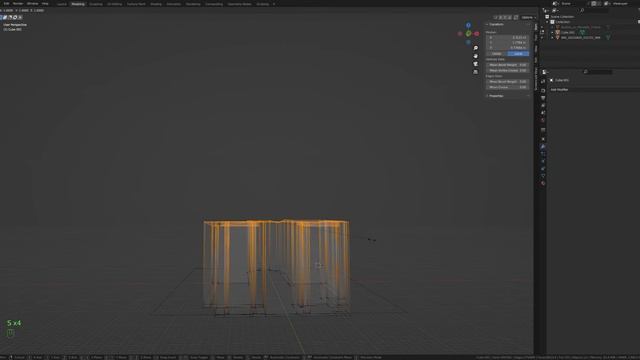Open the Particles properties tab
The height and width of the screenshot is (360, 640).
(x=543, y=154)
